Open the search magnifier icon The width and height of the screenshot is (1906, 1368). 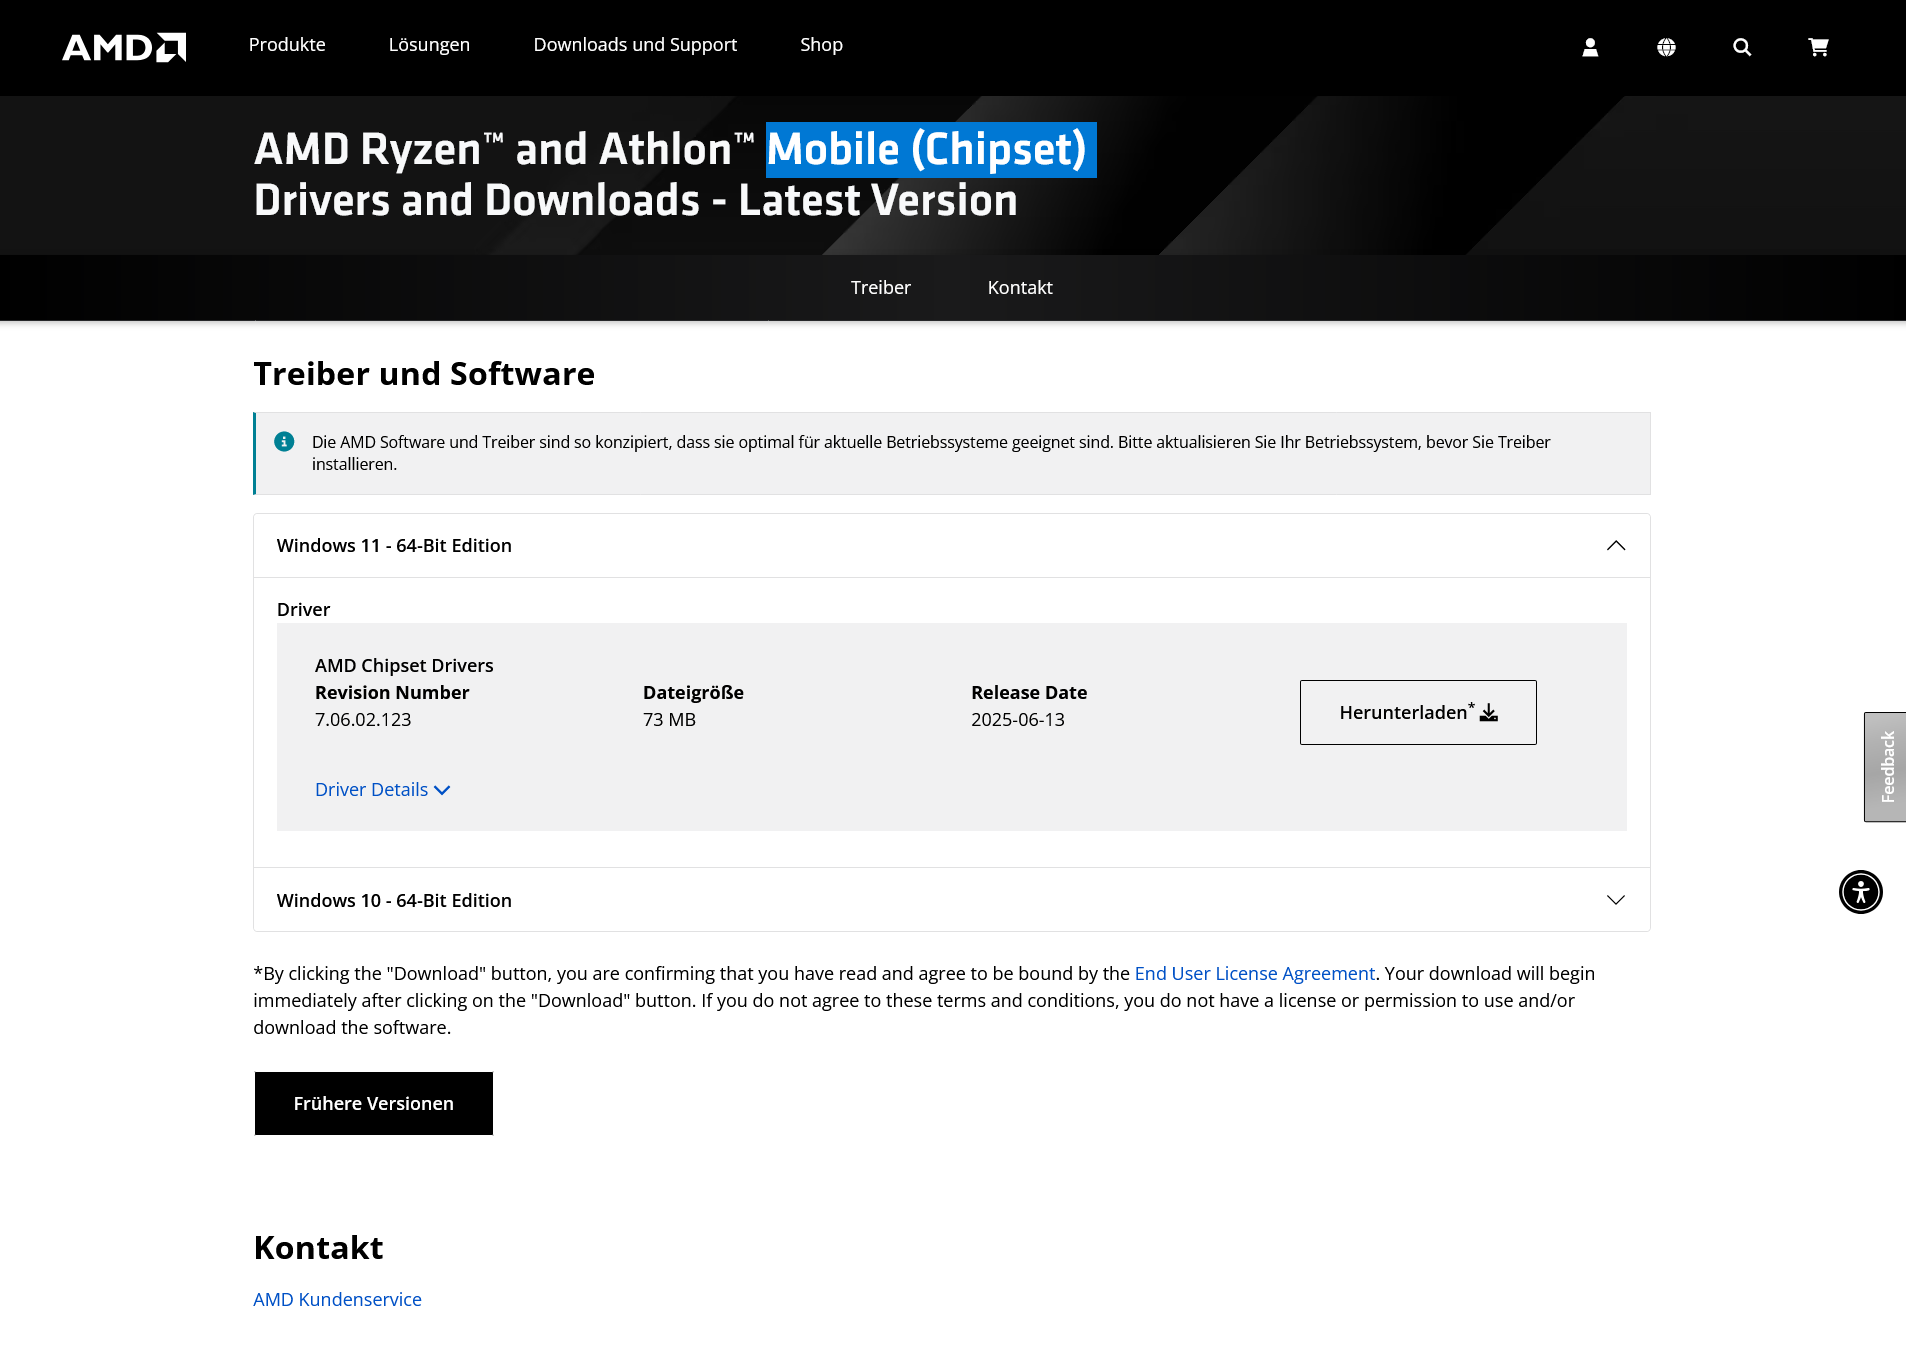pyautogui.click(x=1742, y=47)
